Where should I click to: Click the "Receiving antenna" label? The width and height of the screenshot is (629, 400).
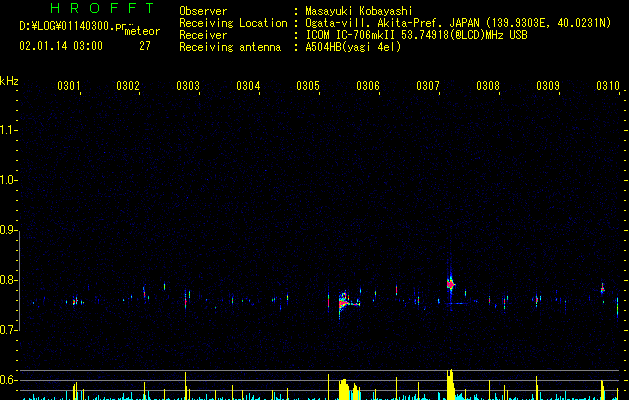[230, 47]
